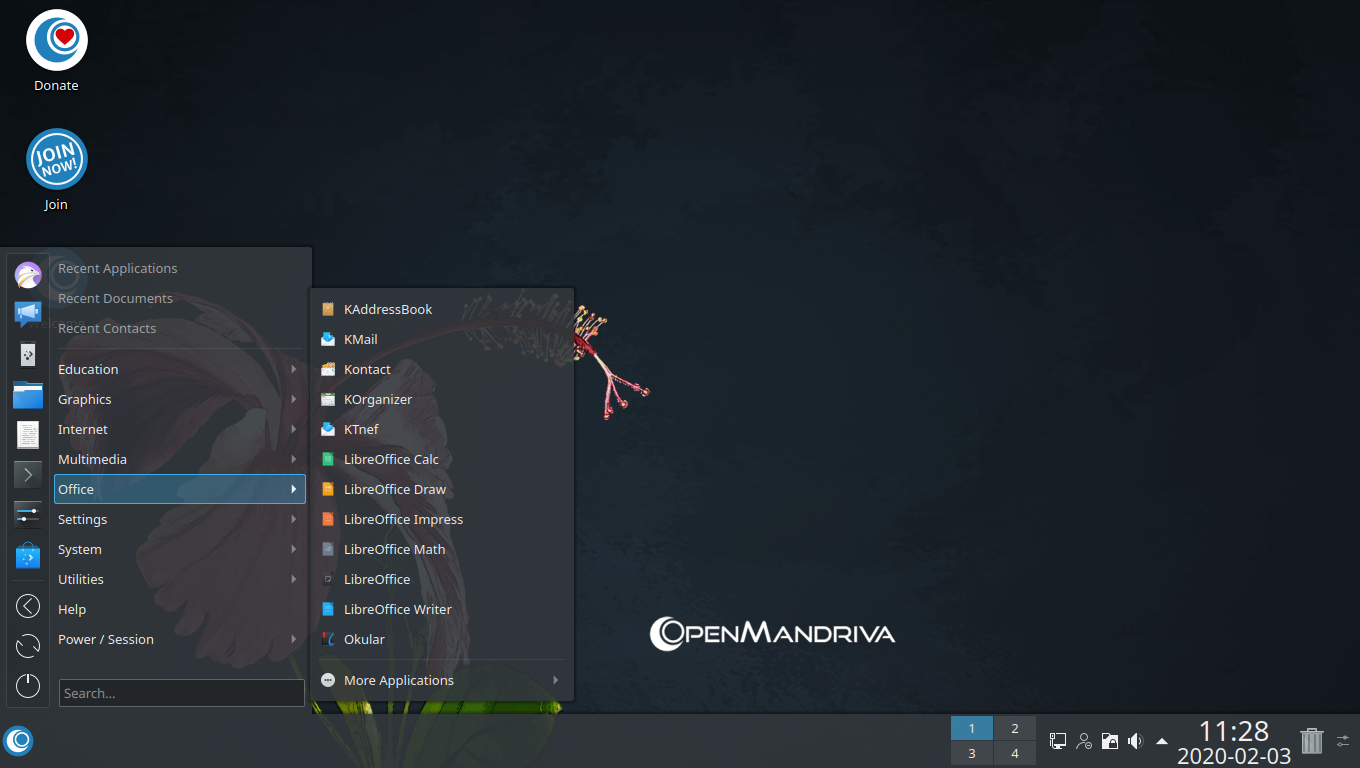Image resolution: width=1360 pixels, height=768 pixels.
Task: Launch the Konsole terminal favorite
Action: (28, 474)
